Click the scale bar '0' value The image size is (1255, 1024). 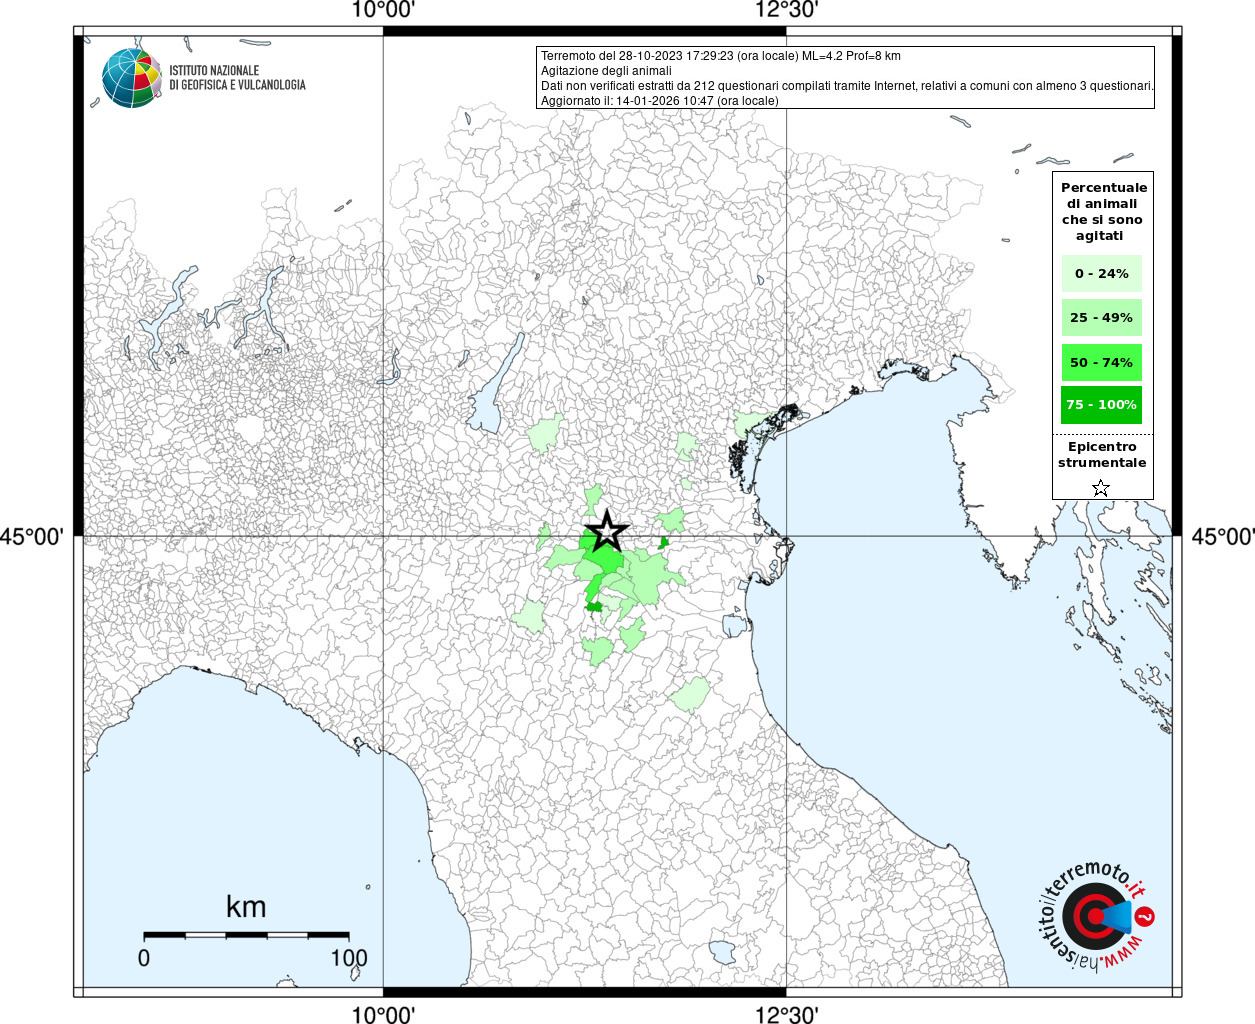pos(144,958)
